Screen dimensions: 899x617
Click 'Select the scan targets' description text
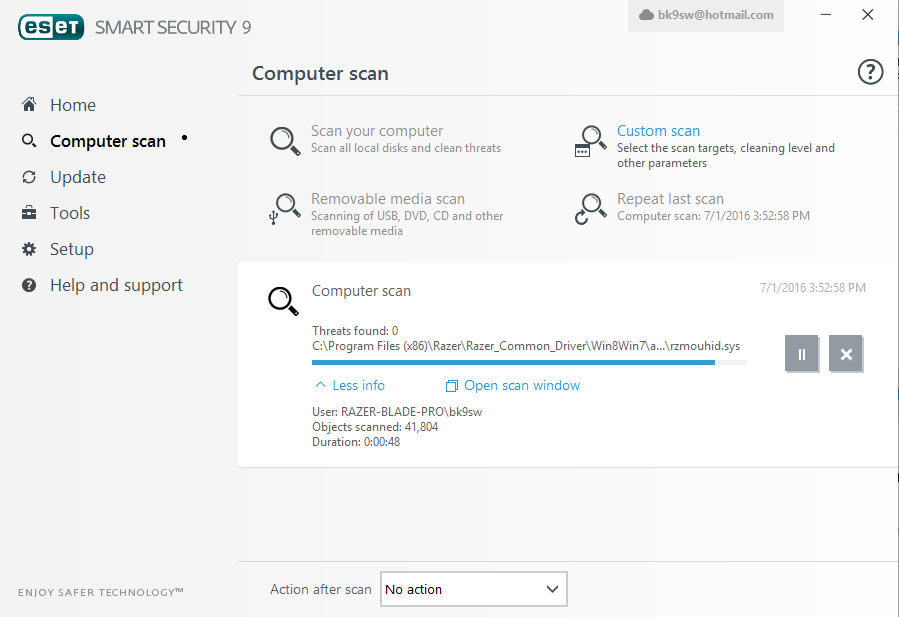pos(726,155)
